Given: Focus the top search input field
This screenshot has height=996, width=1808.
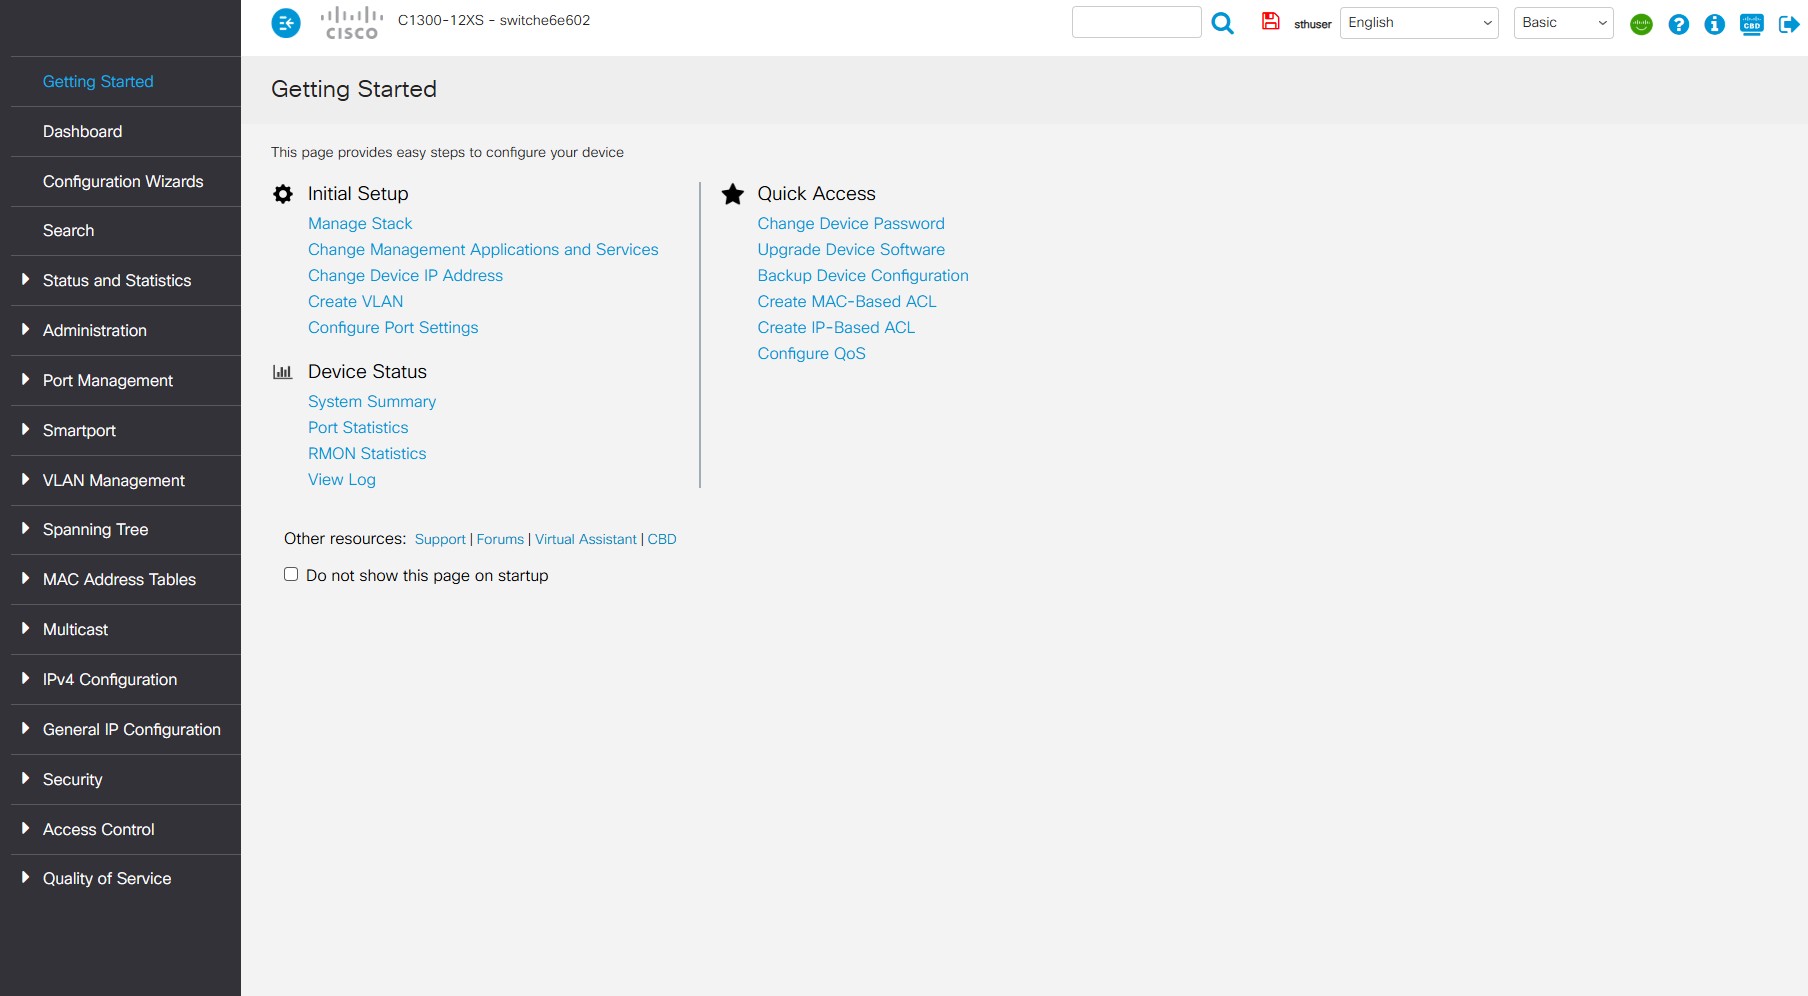Looking at the screenshot, I should (x=1136, y=23).
